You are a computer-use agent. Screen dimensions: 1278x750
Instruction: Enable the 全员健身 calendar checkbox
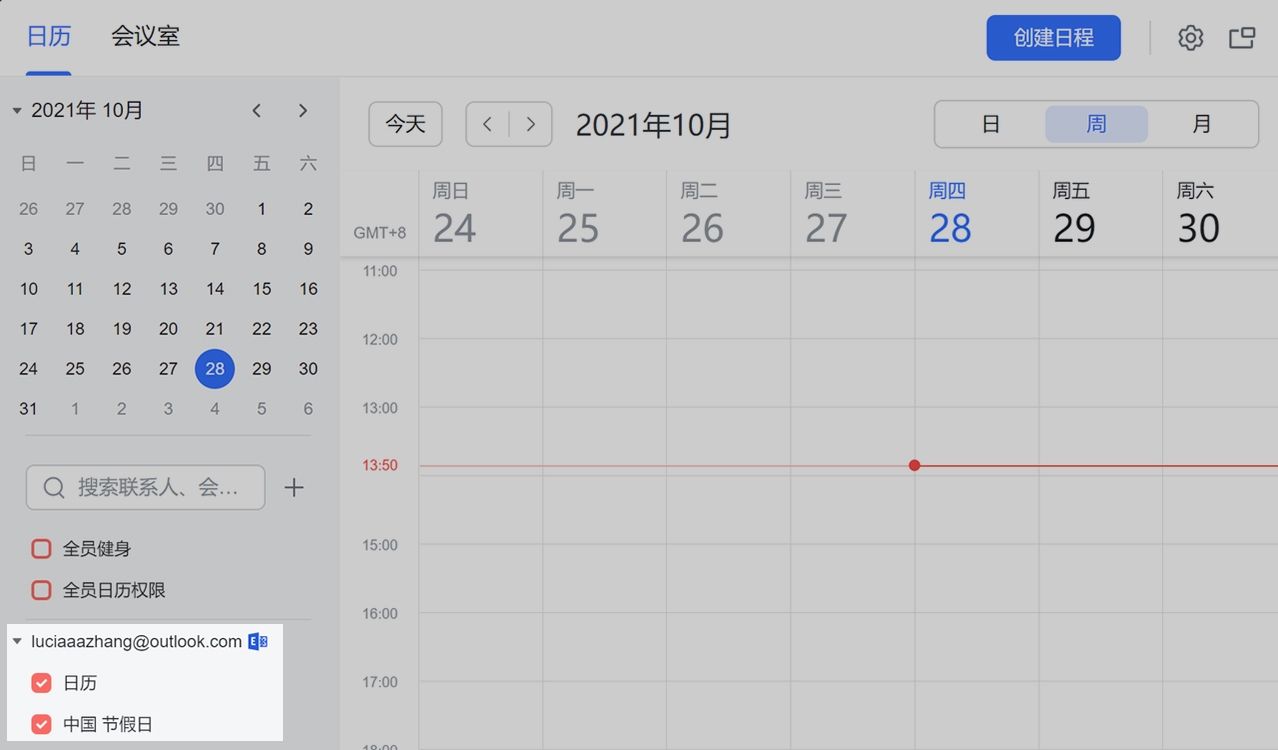(41, 549)
